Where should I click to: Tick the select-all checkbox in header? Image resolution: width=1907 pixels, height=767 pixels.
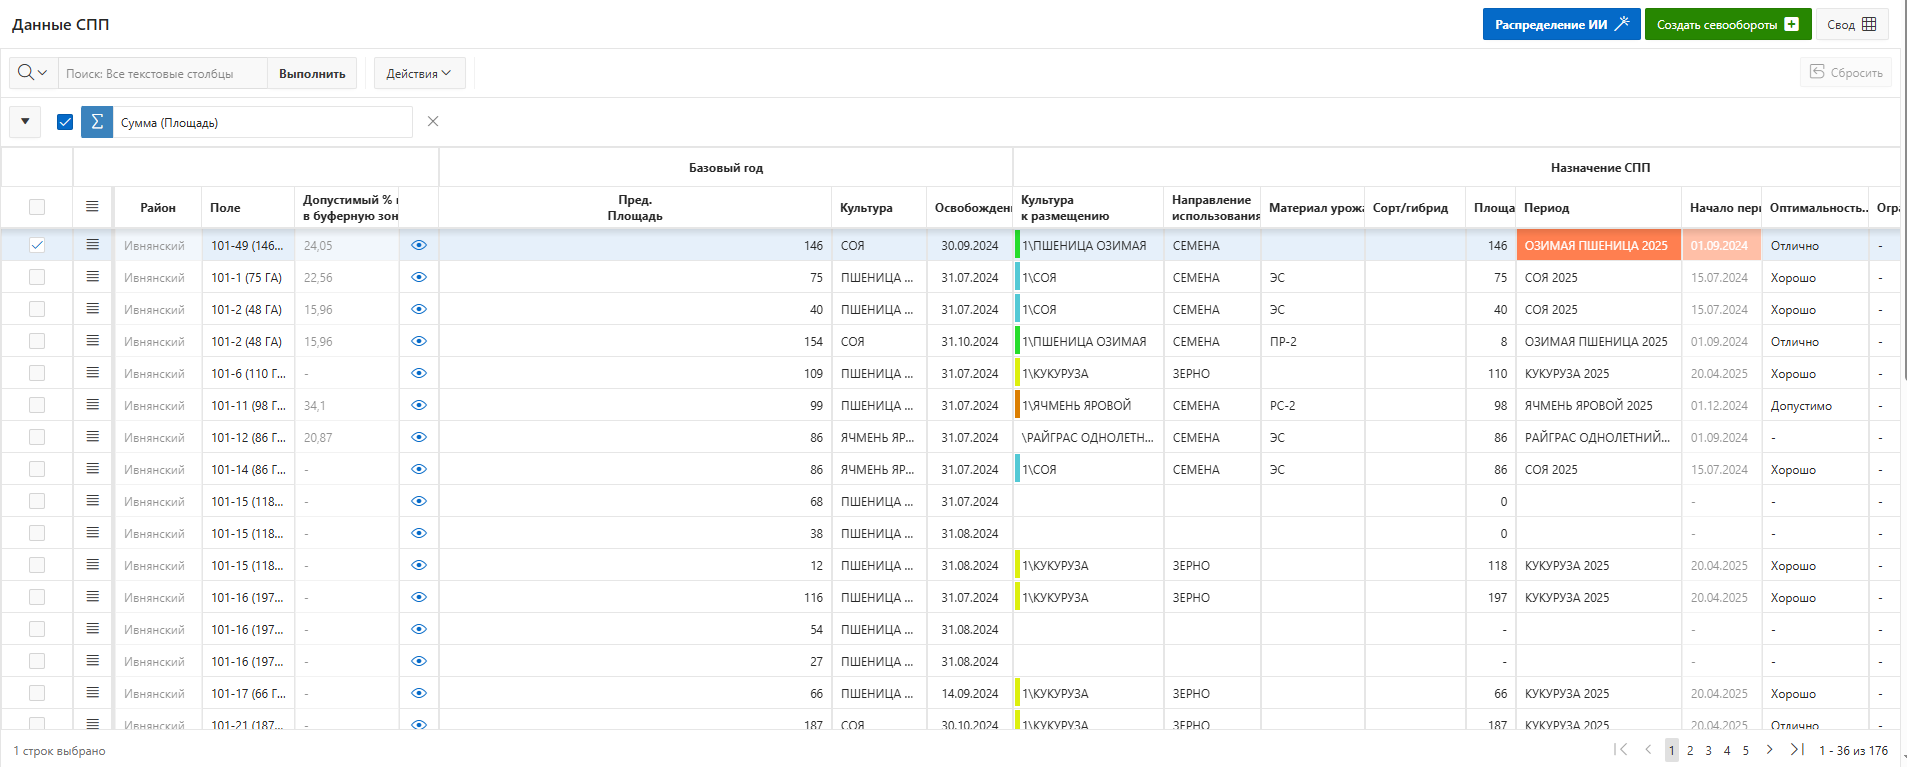point(37,207)
